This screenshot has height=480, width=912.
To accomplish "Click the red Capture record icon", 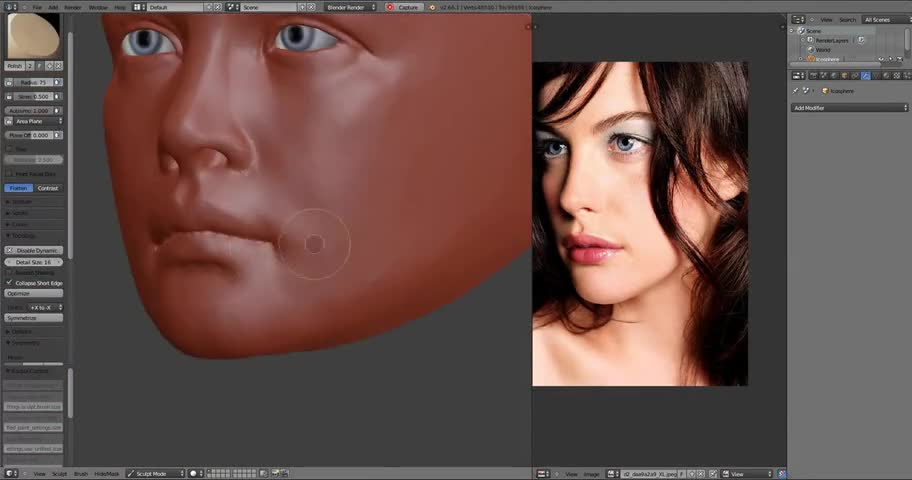I will click(391, 7).
